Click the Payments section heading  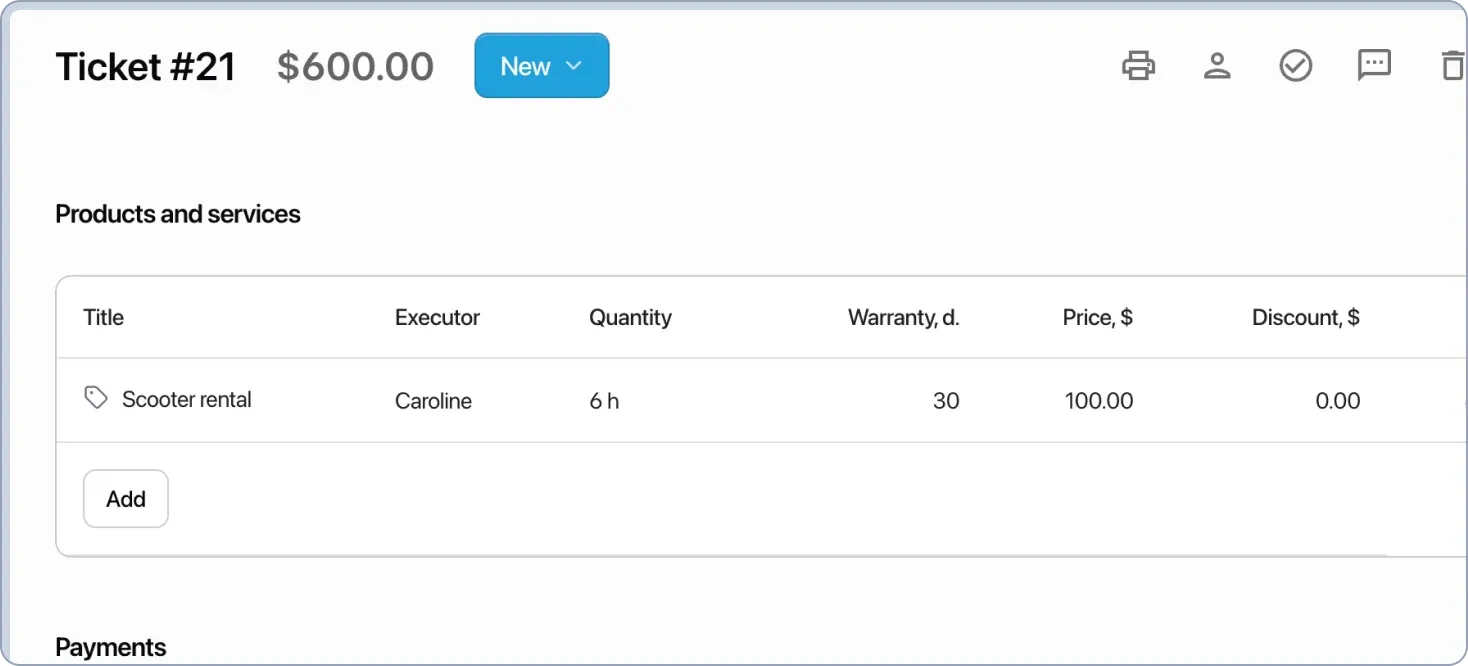pos(110,646)
